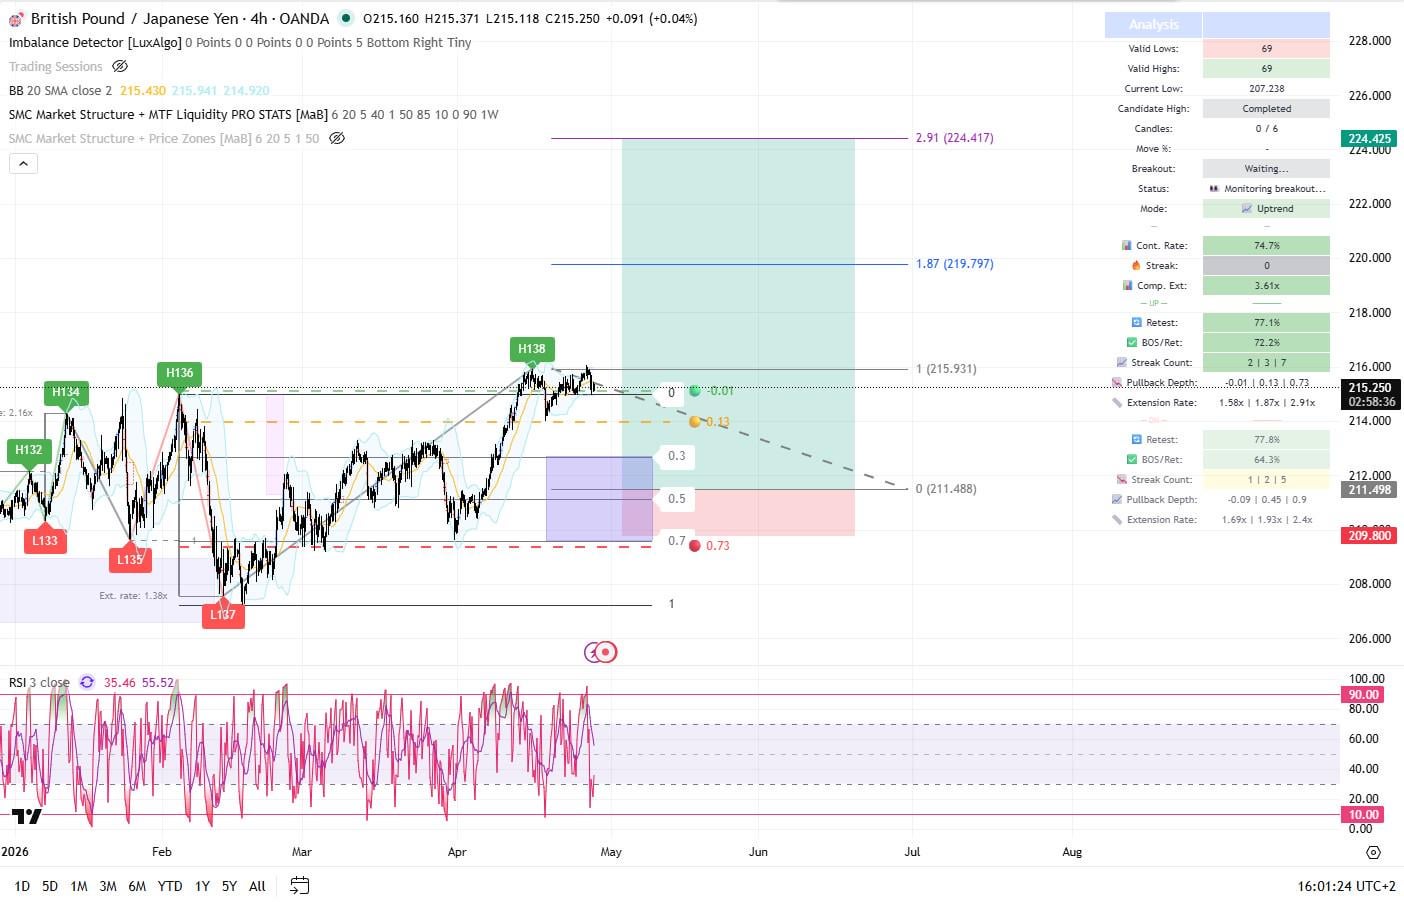
Task: Open the Go to date calendar icon
Action: coord(299,886)
